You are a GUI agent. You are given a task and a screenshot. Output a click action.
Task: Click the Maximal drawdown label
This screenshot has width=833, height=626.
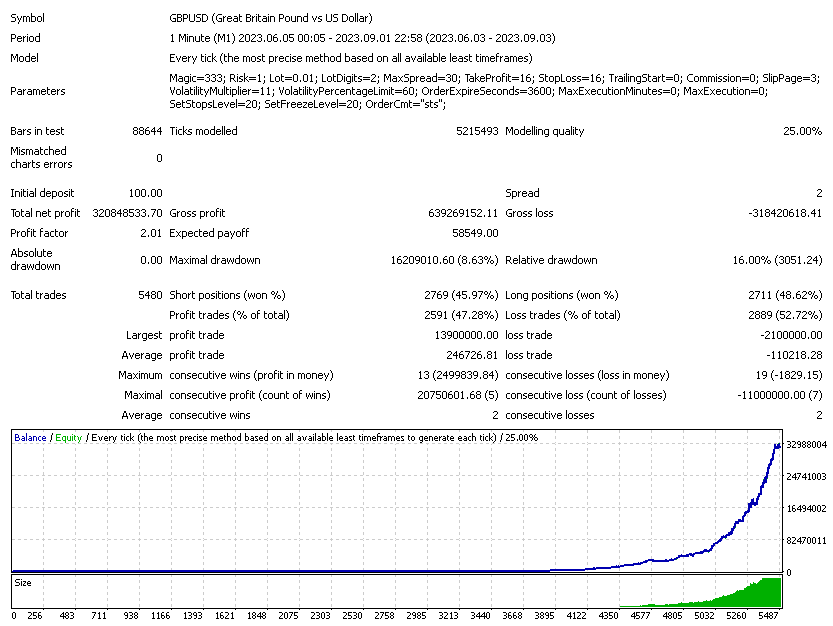pos(215,260)
